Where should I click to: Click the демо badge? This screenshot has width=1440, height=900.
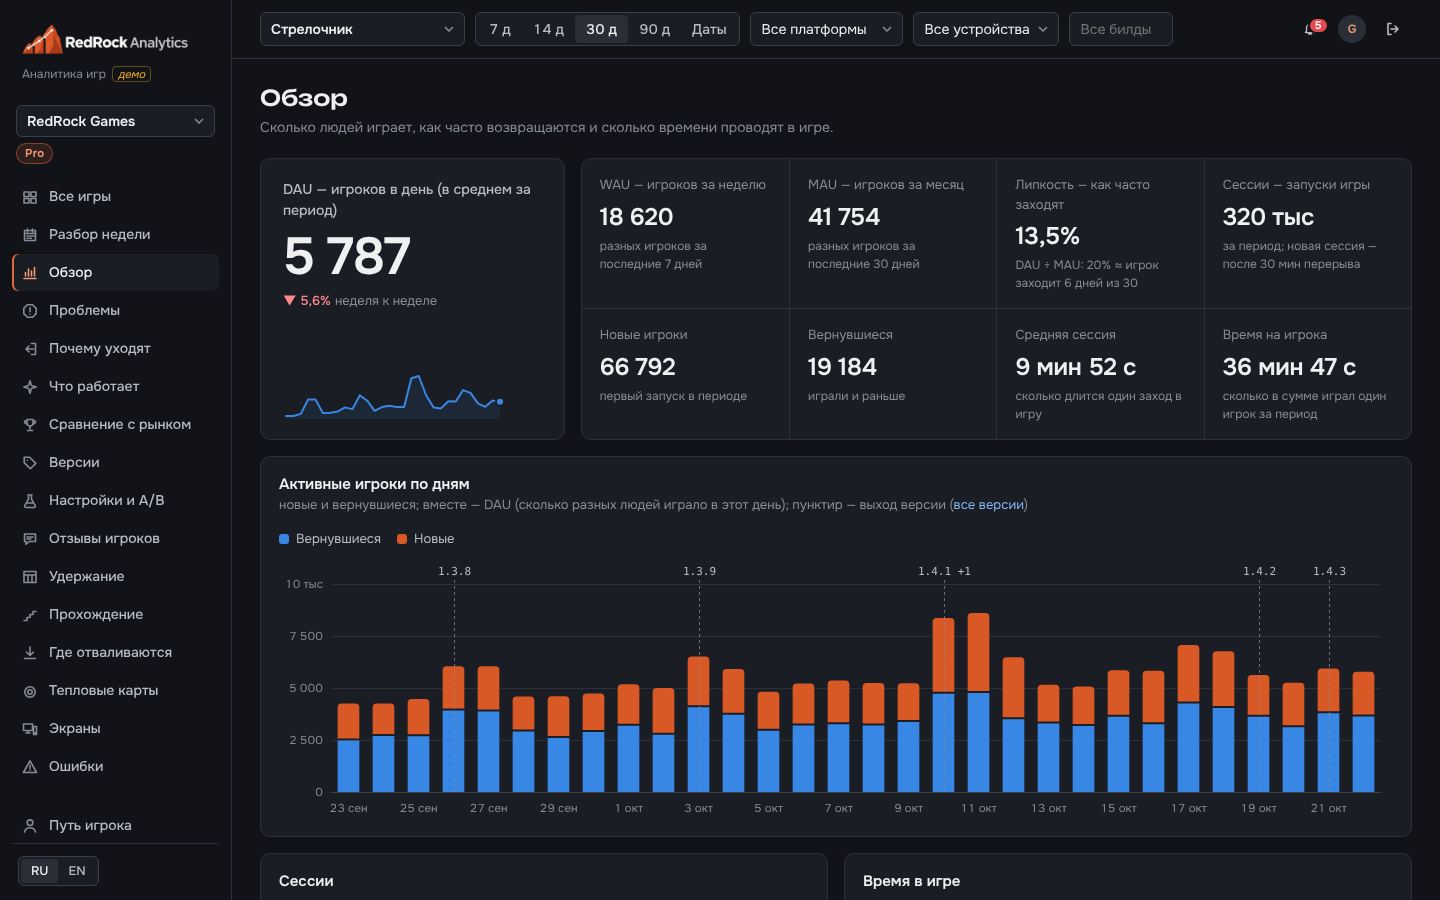(x=132, y=74)
